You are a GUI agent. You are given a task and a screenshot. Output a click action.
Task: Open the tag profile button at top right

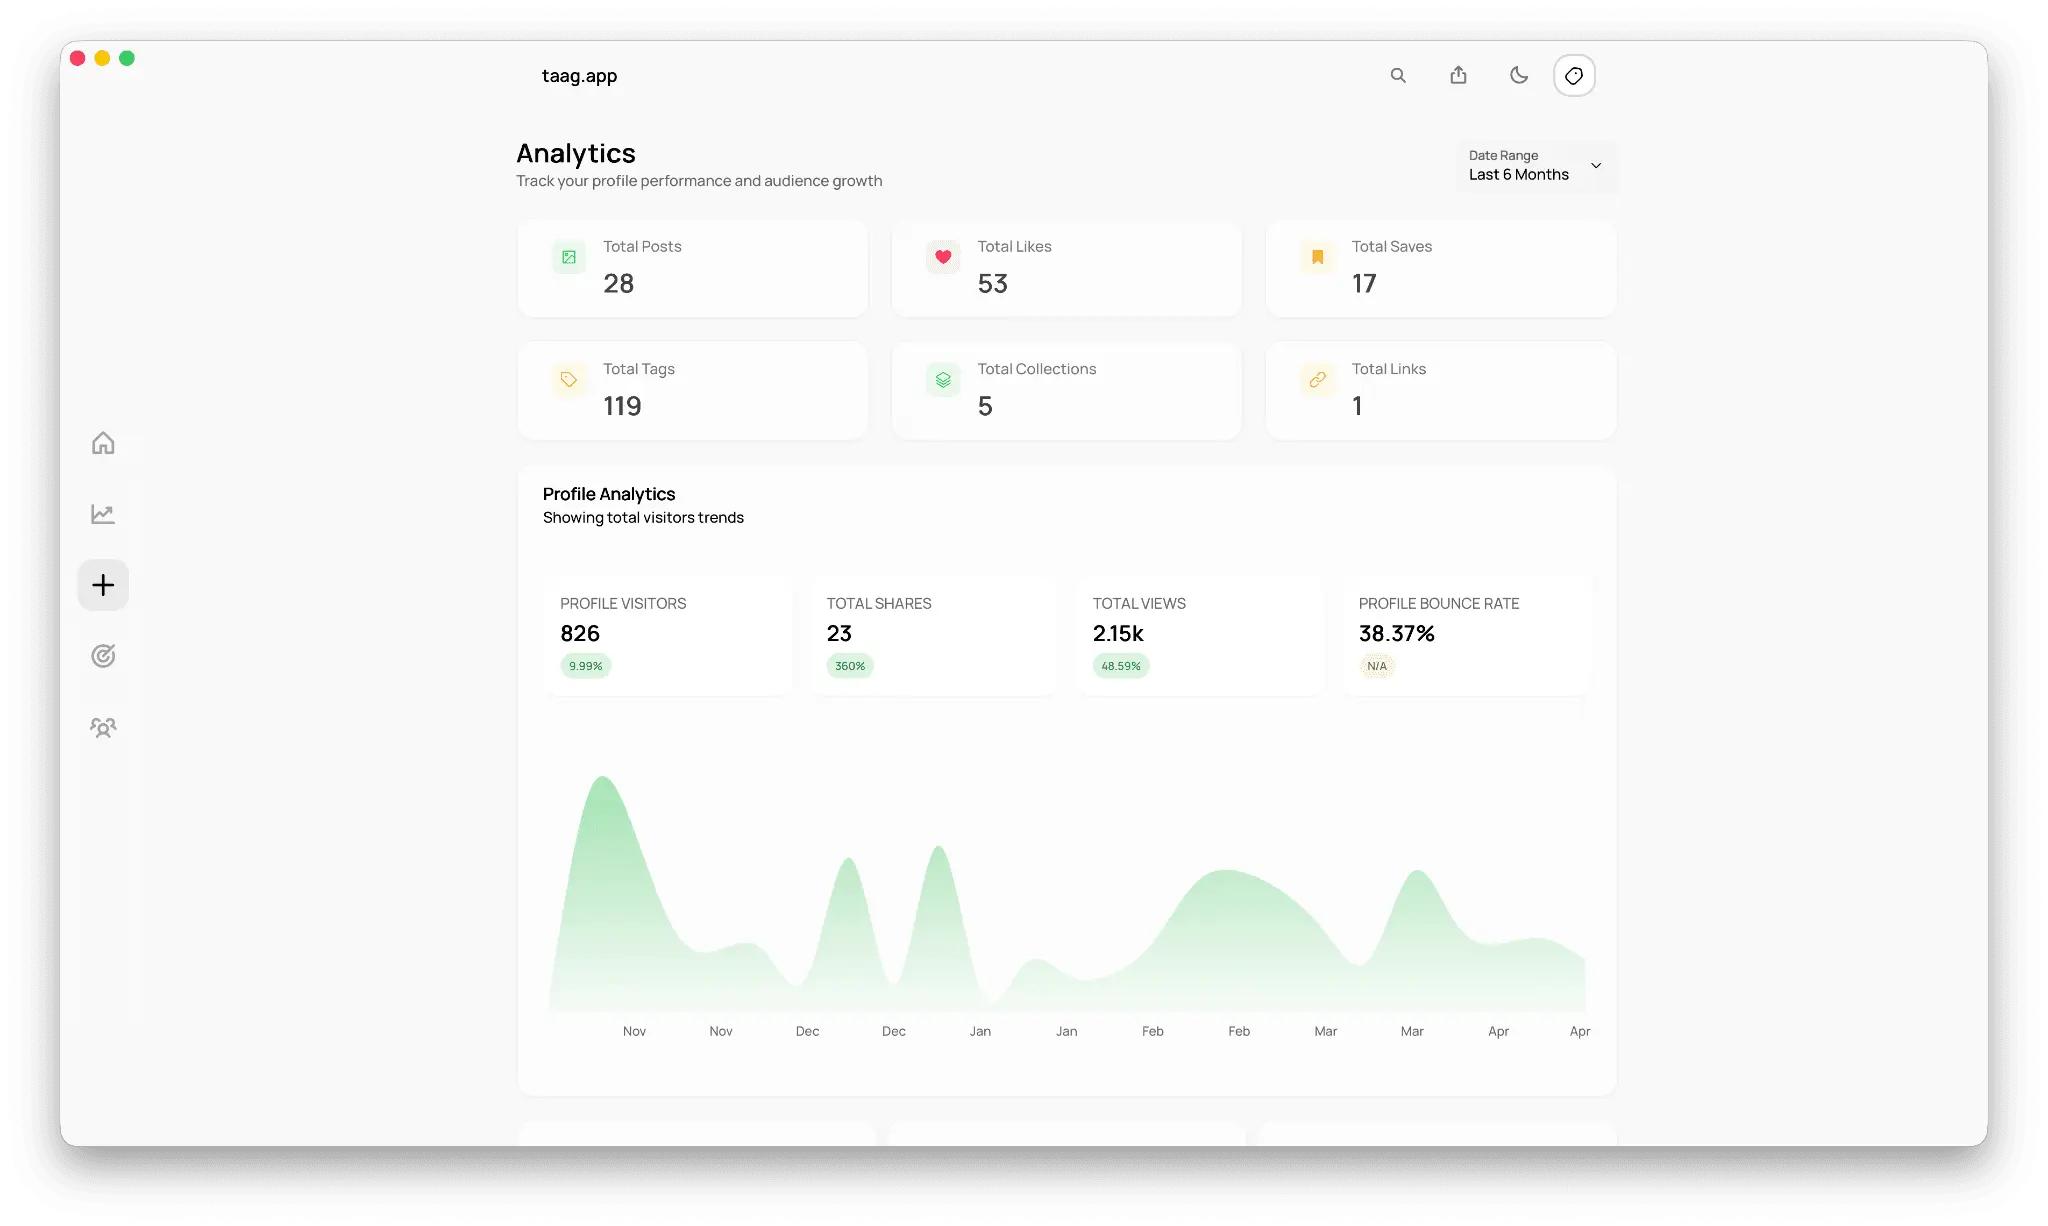pos(1574,75)
